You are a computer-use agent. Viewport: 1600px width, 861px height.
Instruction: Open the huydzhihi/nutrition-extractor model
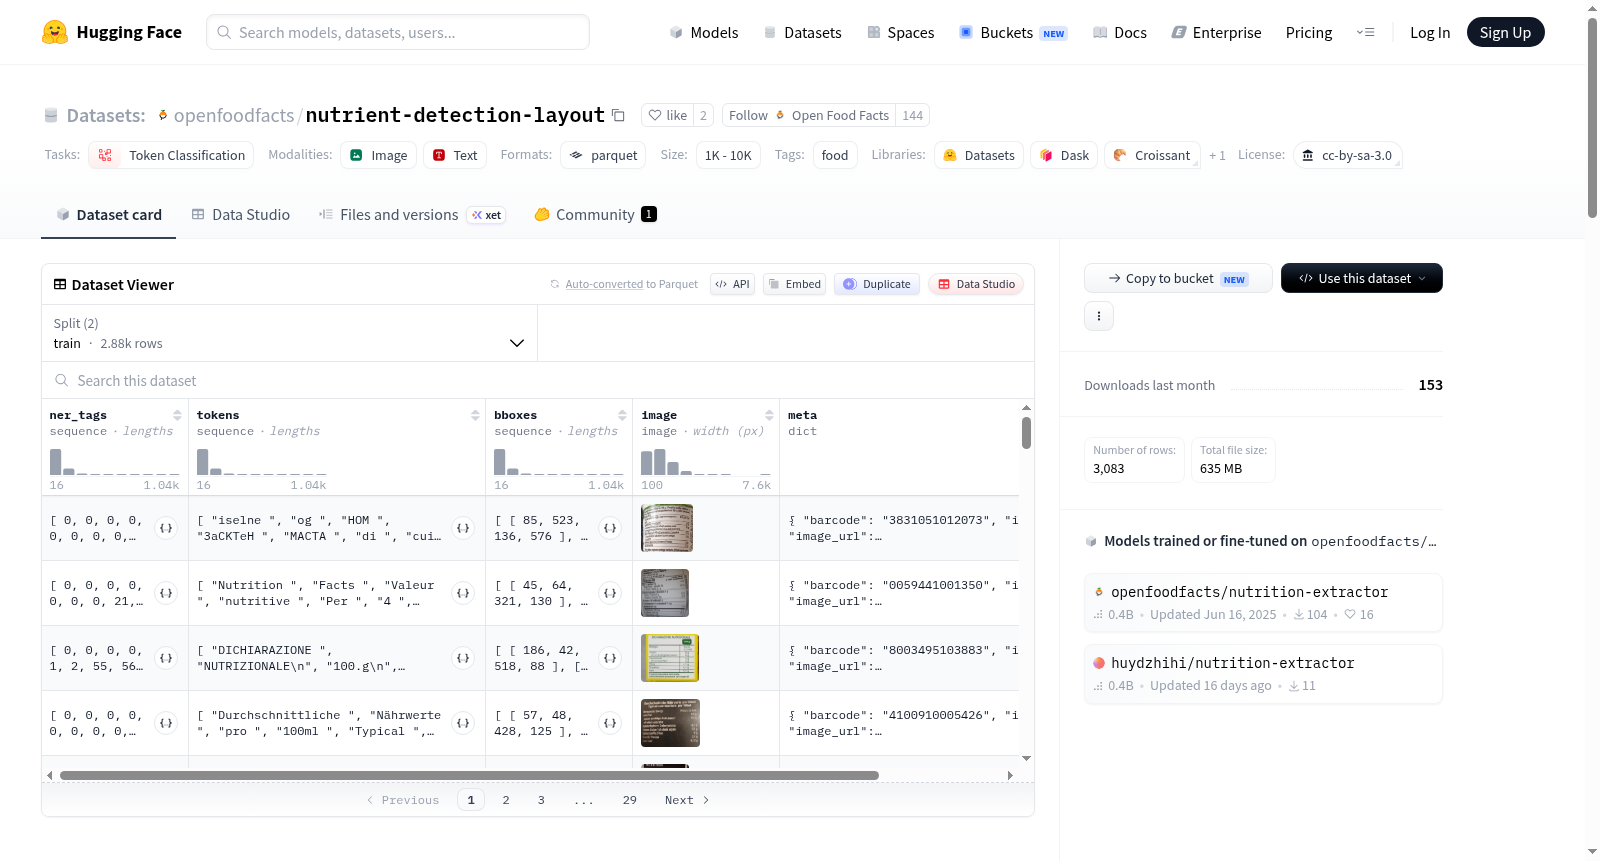(x=1263, y=673)
